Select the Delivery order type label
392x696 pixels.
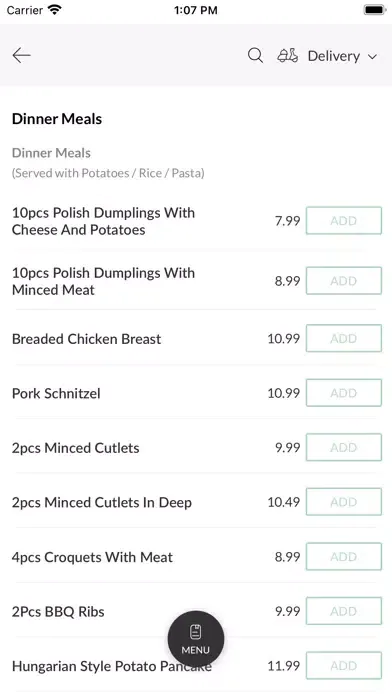pos(334,56)
